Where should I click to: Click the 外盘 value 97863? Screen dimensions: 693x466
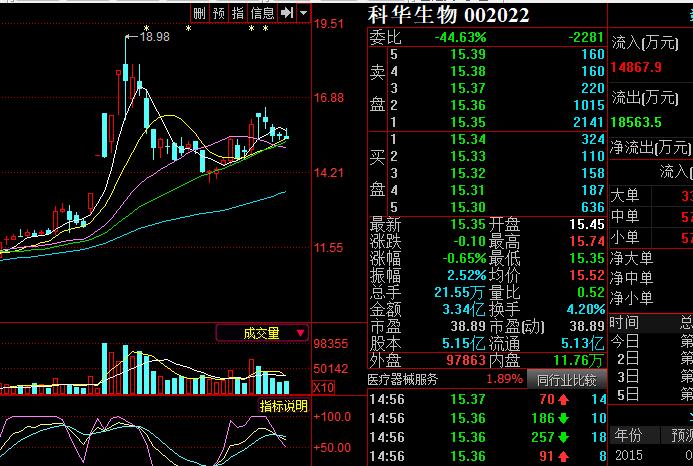tap(466, 360)
